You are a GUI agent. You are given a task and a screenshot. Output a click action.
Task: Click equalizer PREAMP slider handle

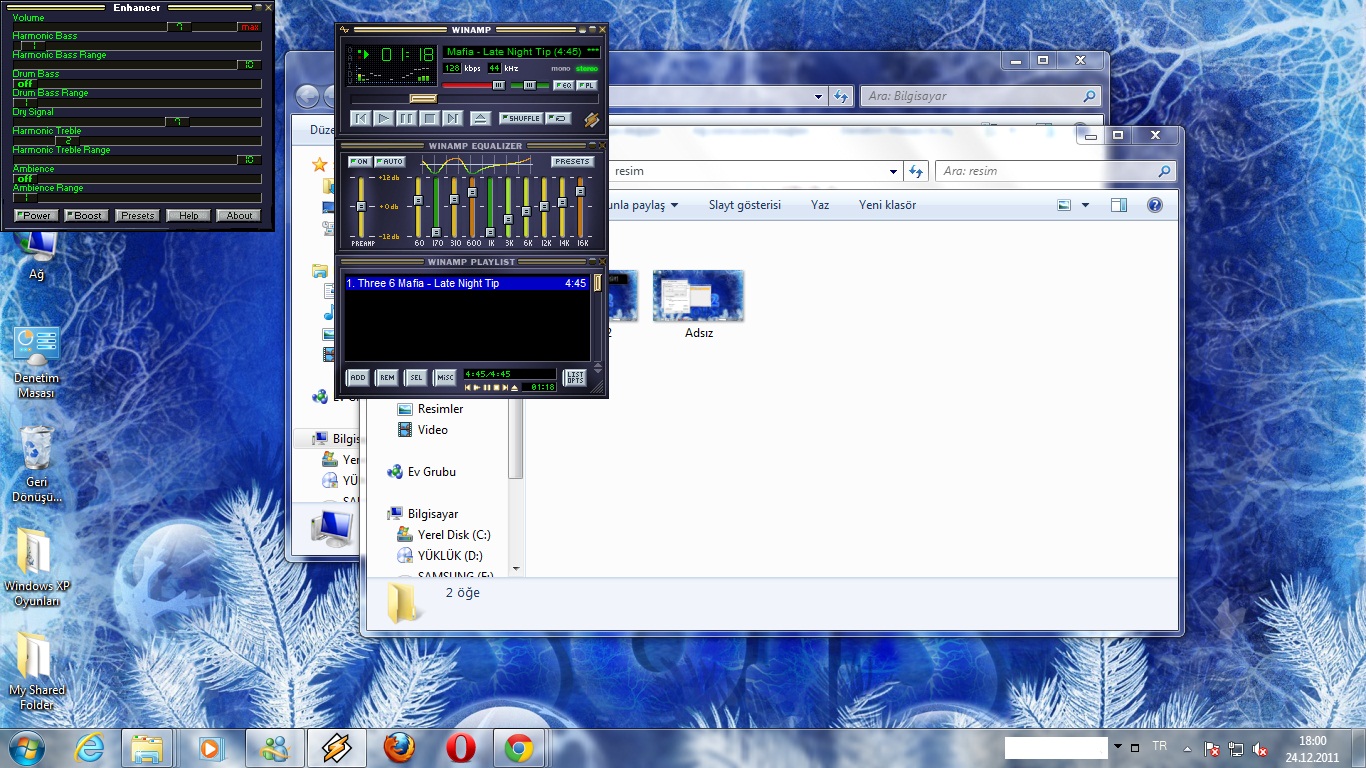pyautogui.click(x=361, y=206)
